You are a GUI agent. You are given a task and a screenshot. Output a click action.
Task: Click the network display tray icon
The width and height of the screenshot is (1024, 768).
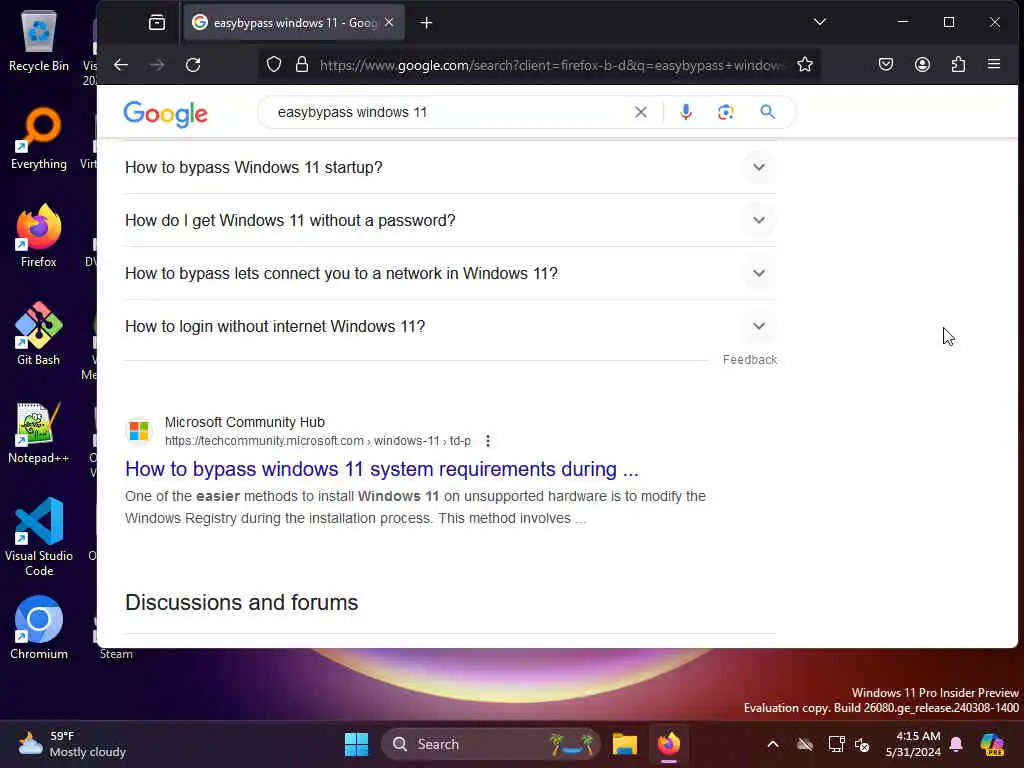point(836,744)
